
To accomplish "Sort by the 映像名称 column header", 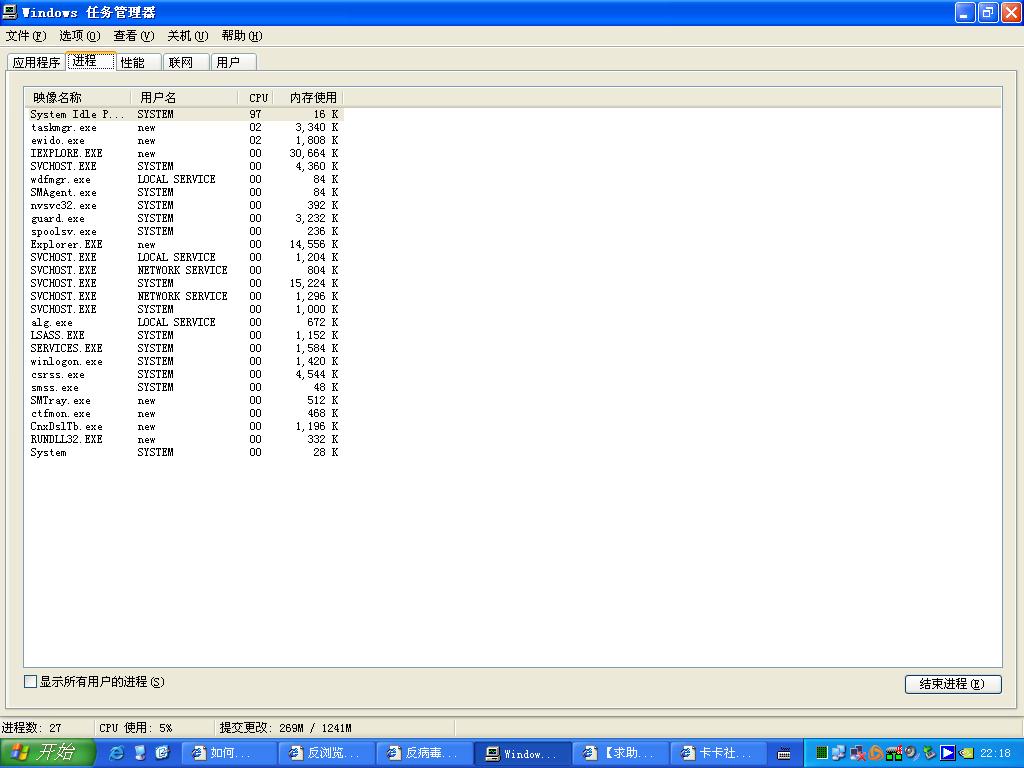I will point(78,98).
